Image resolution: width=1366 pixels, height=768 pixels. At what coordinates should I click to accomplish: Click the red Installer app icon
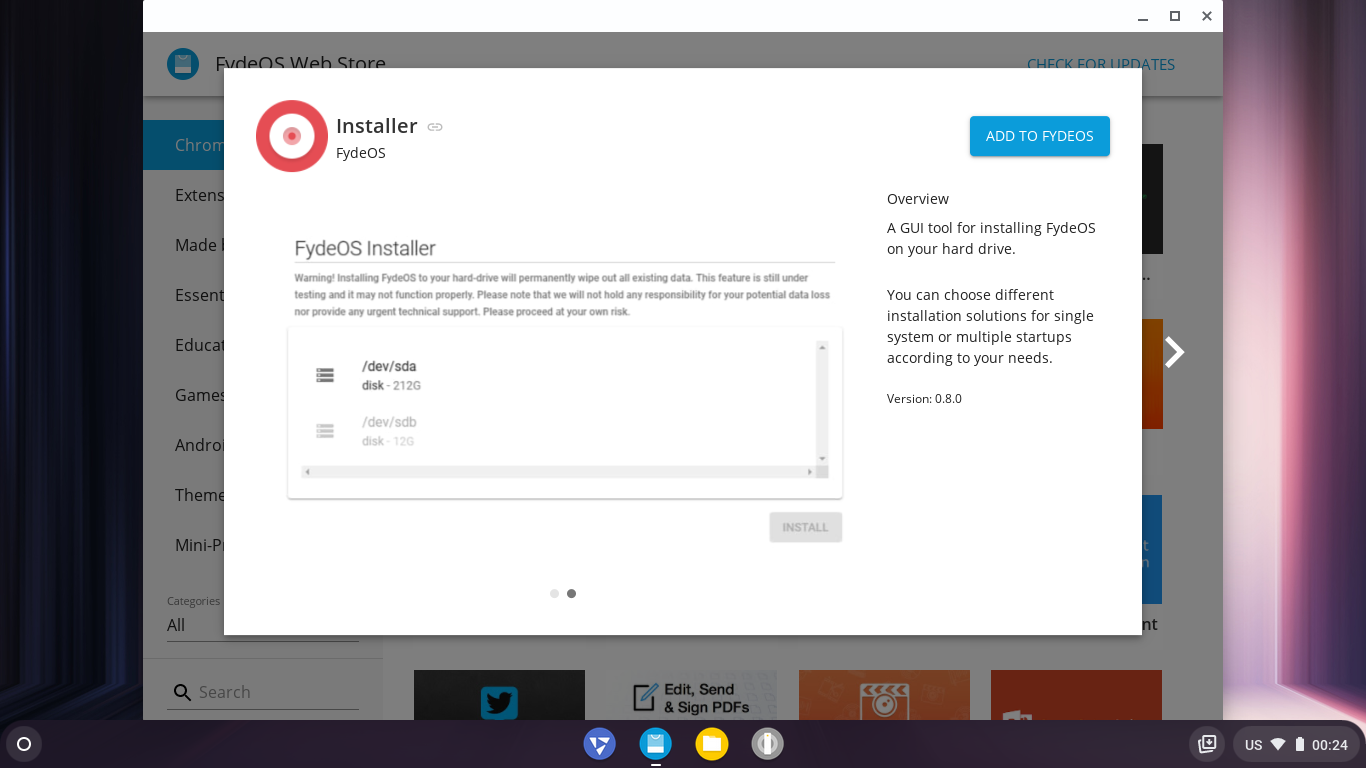coord(292,136)
